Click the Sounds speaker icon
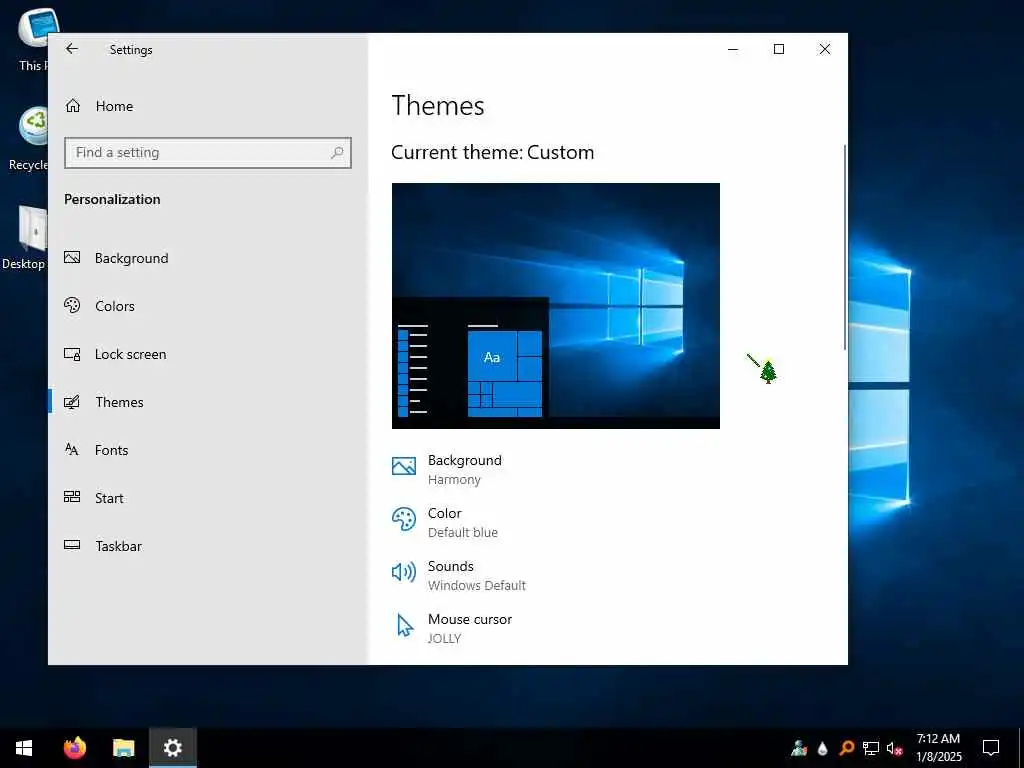 click(x=404, y=572)
